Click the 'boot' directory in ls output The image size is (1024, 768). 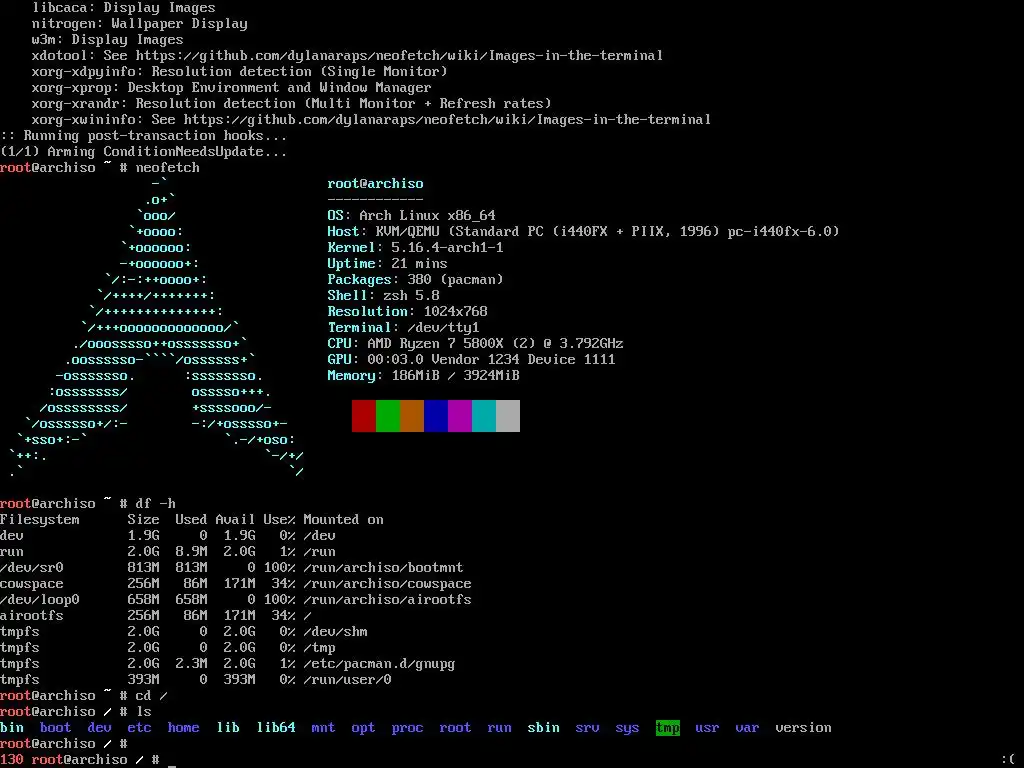pos(56,728)
